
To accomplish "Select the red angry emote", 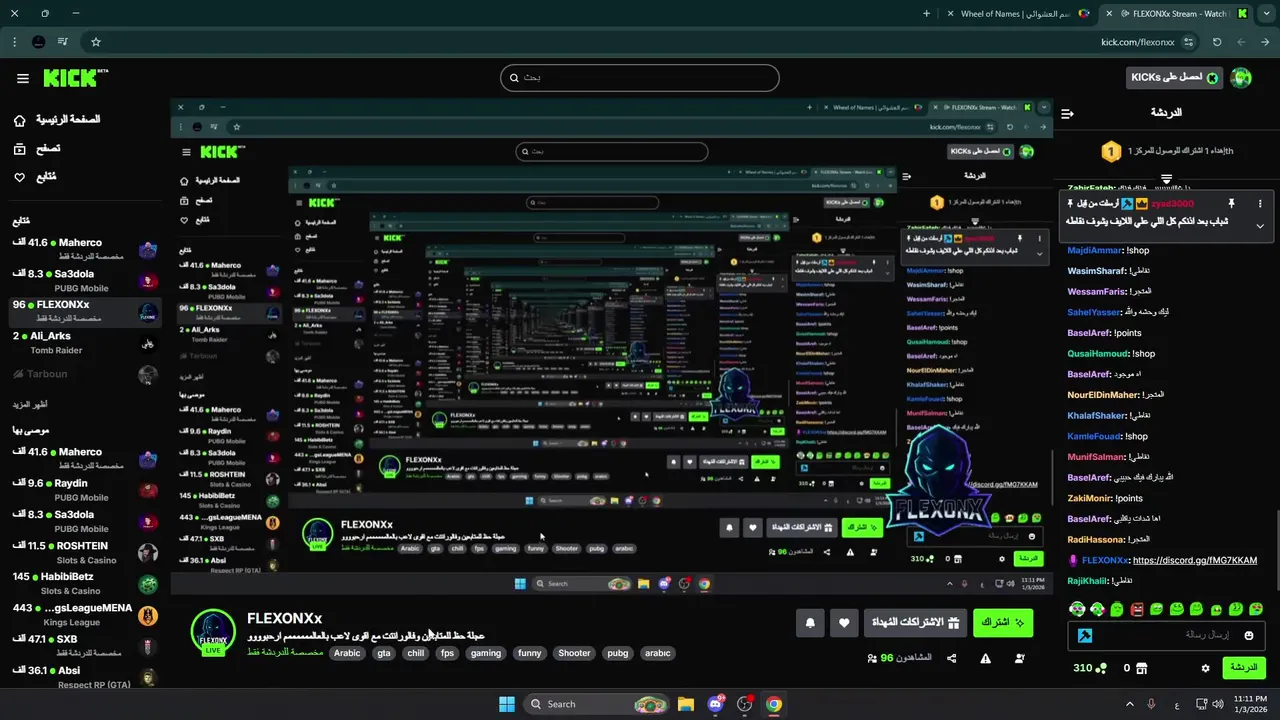I will point(1137,609).
